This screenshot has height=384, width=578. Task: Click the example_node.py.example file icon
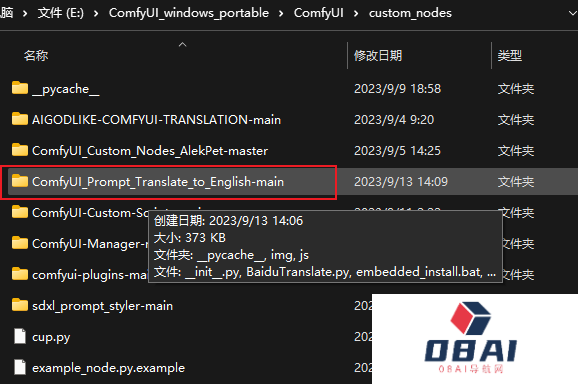(x=20, y=367)
